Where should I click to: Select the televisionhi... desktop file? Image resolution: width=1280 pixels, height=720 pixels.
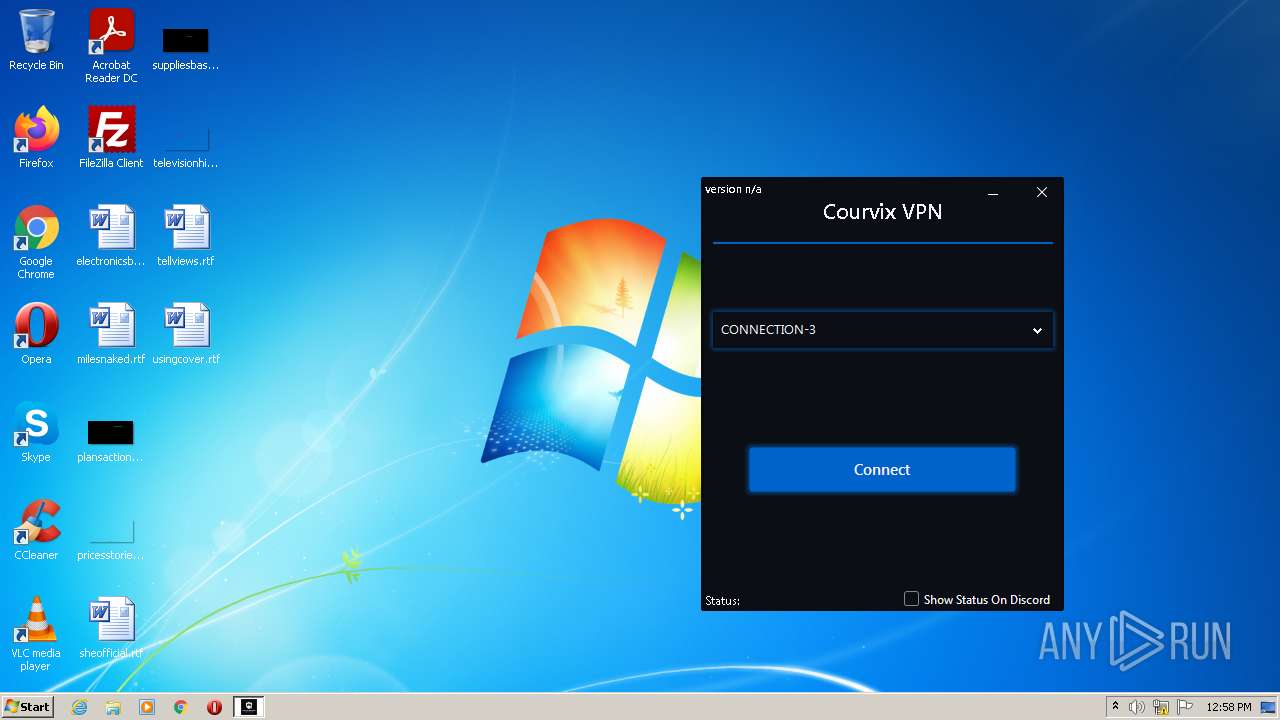(x=186, y=145)
